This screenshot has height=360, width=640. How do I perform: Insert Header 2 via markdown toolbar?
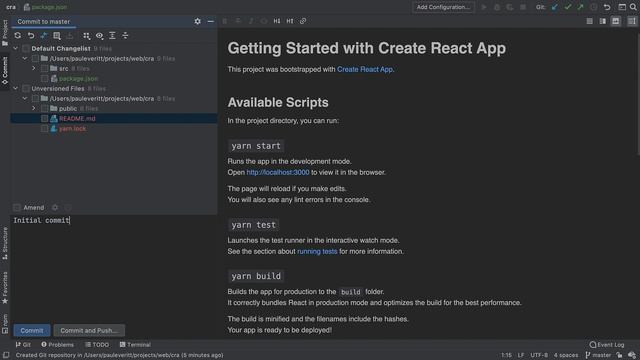click(290, 21)
